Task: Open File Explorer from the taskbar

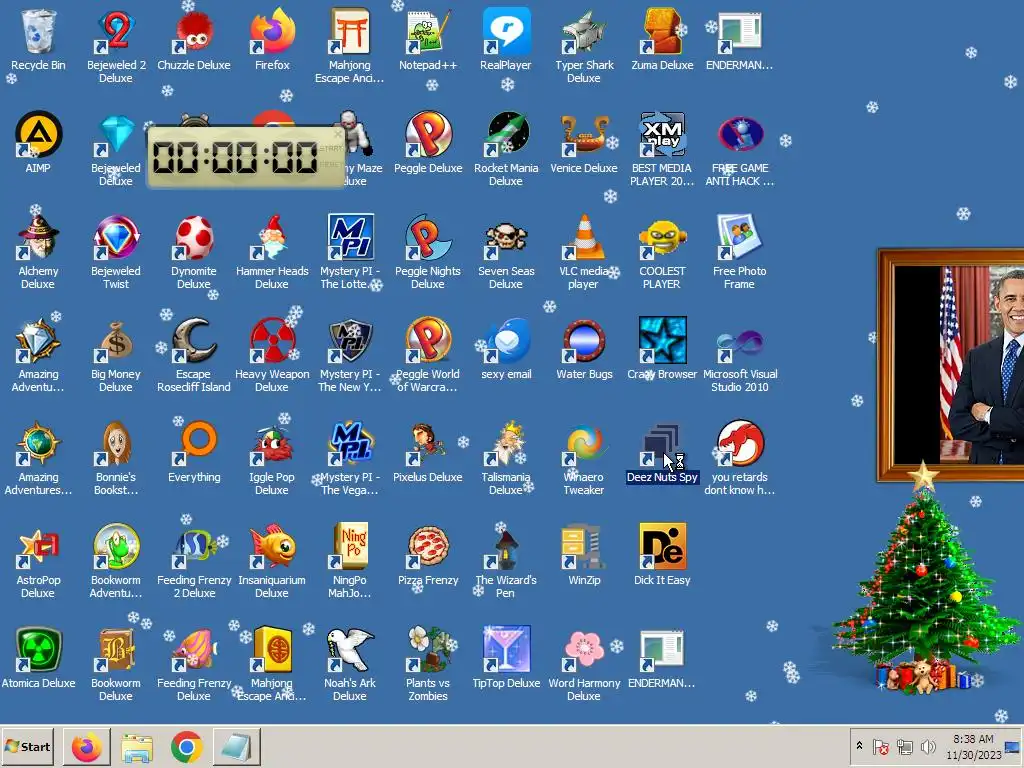Action: click(136, 746)
